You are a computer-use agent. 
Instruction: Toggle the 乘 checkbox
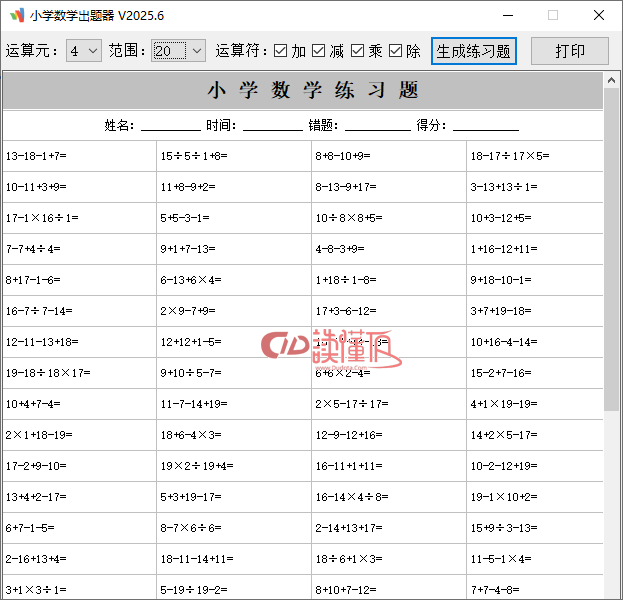(357, 51)
